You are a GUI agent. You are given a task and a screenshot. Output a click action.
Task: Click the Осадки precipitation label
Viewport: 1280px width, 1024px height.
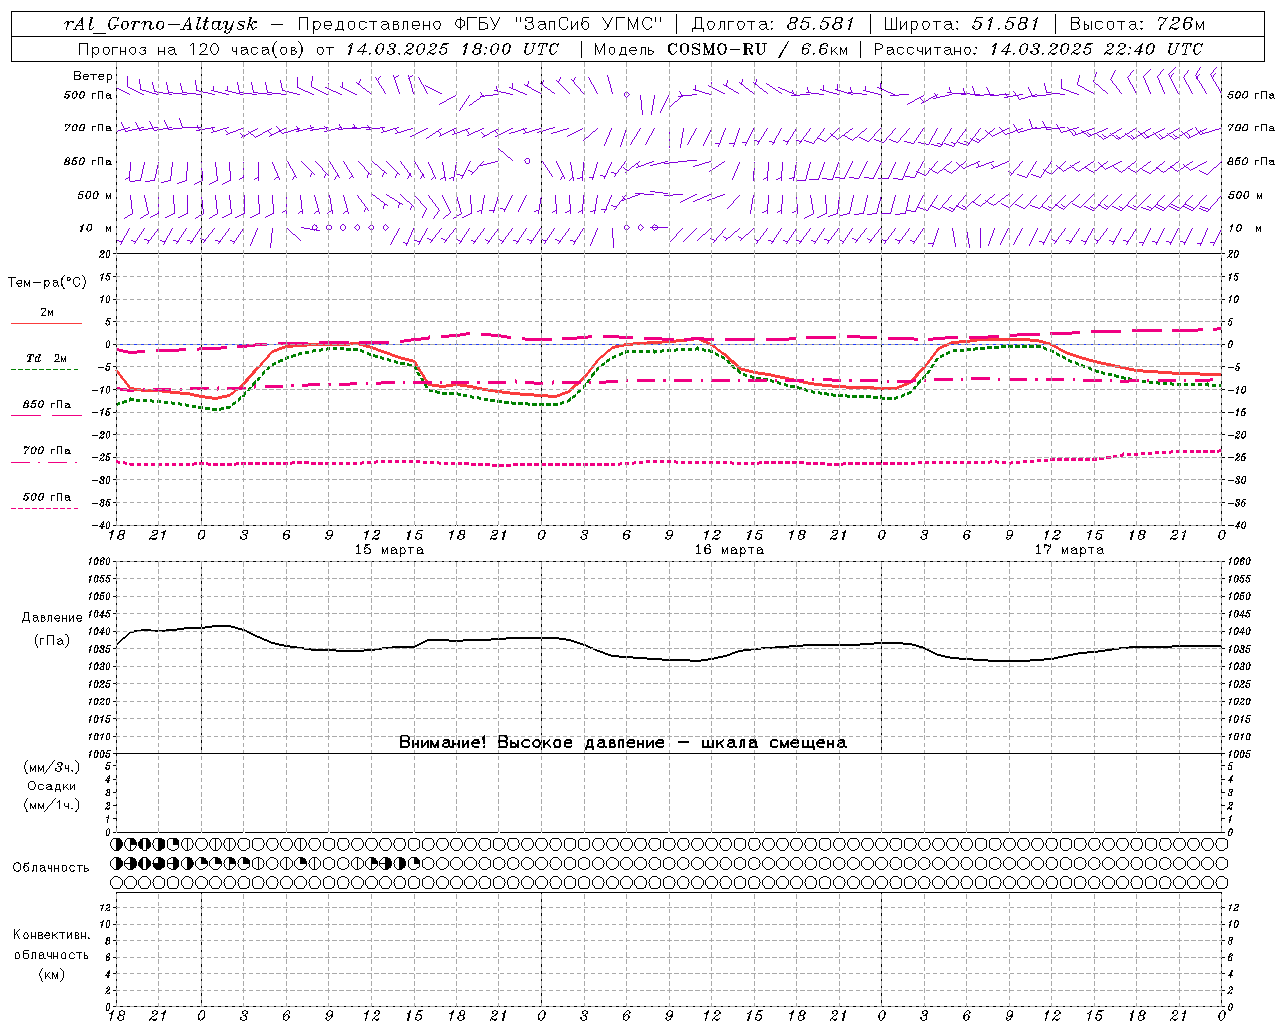pos(52,786)
